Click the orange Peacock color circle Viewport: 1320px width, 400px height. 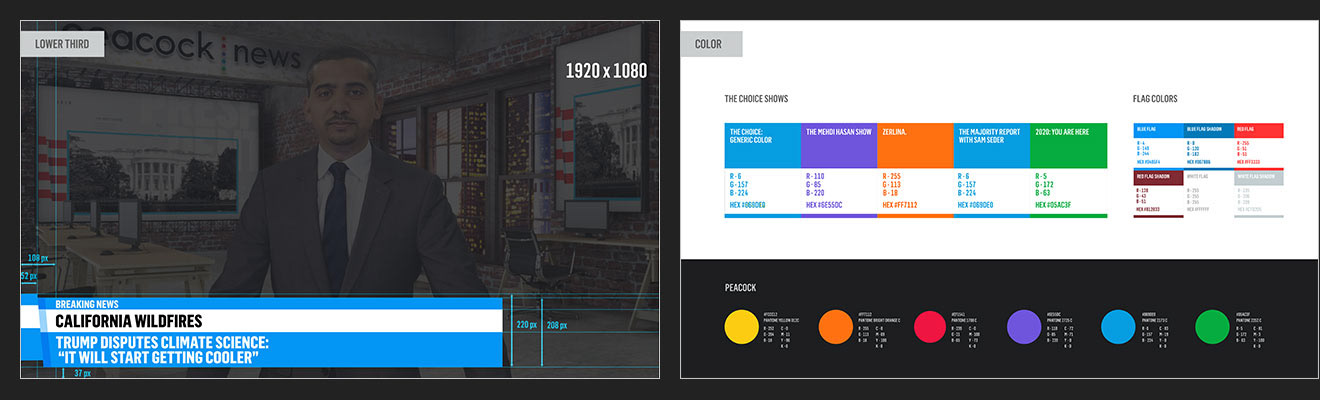coord(835,327)
